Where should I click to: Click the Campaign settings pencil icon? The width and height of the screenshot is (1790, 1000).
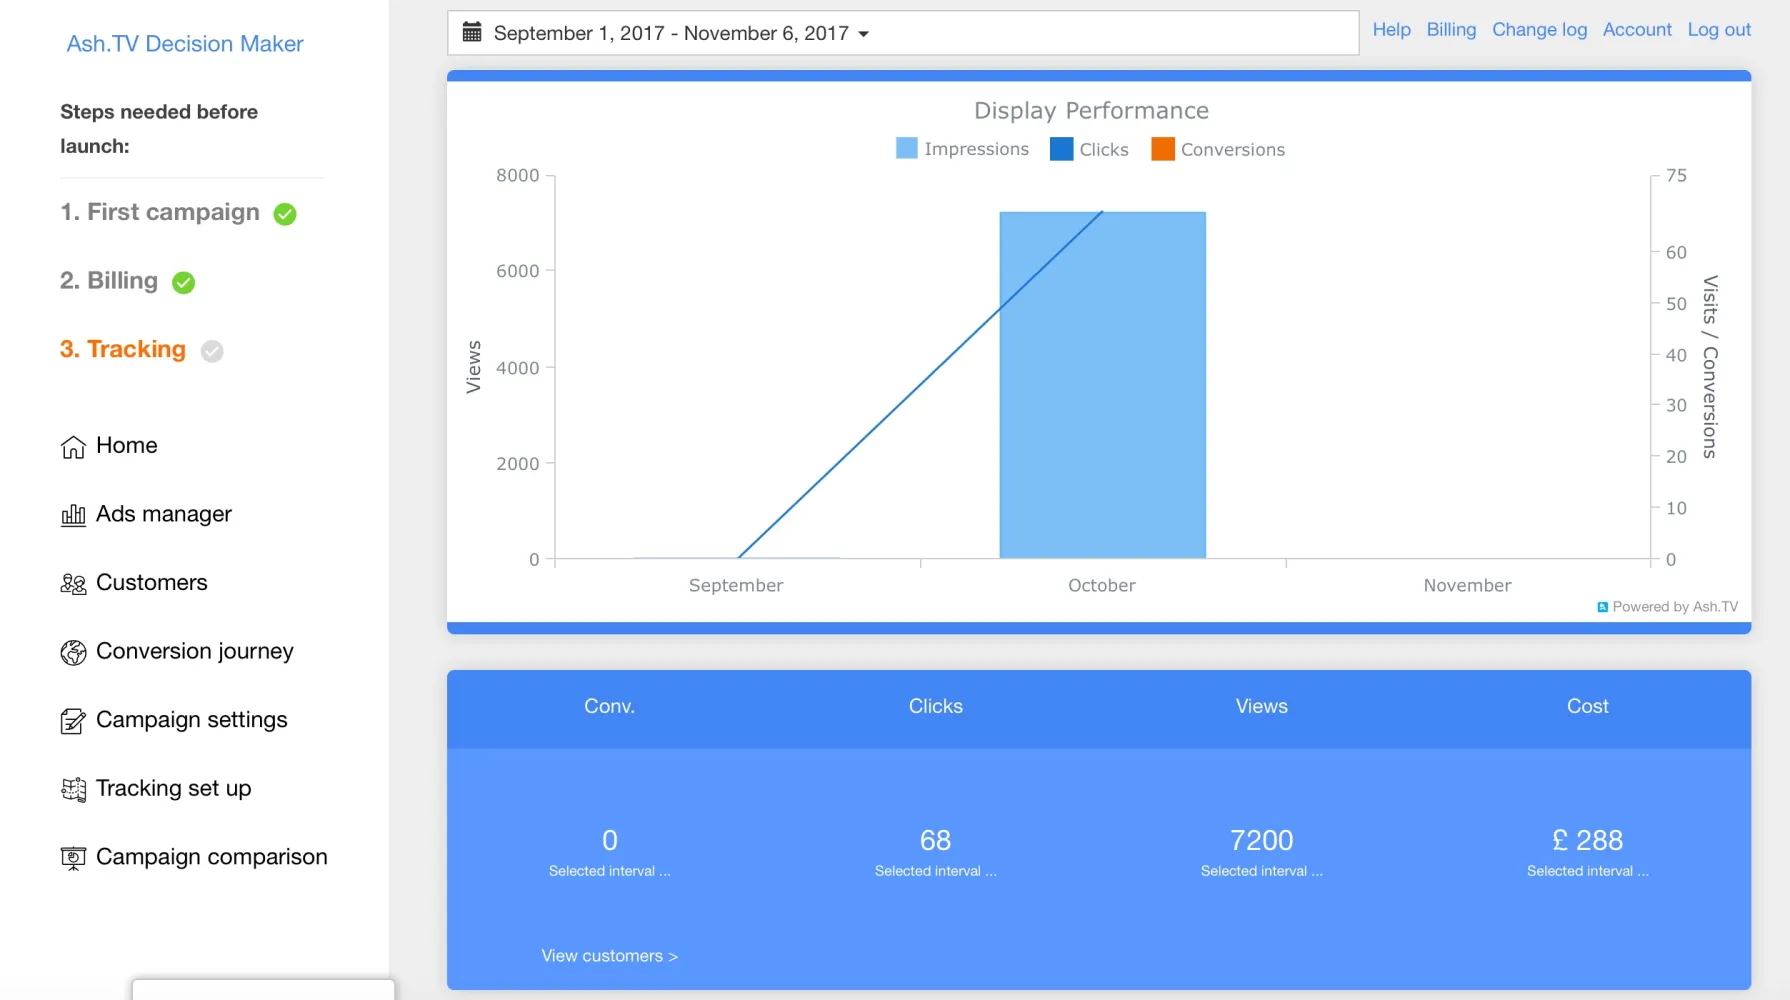tap(73, 721)
